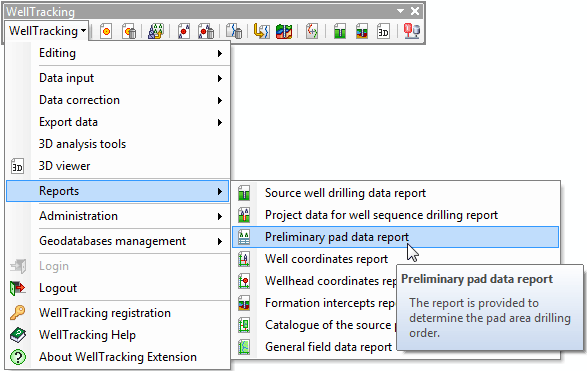Screen dimensions: 587x371
Task: Click Formation intercepts report icon
Action: pos(244,303)
